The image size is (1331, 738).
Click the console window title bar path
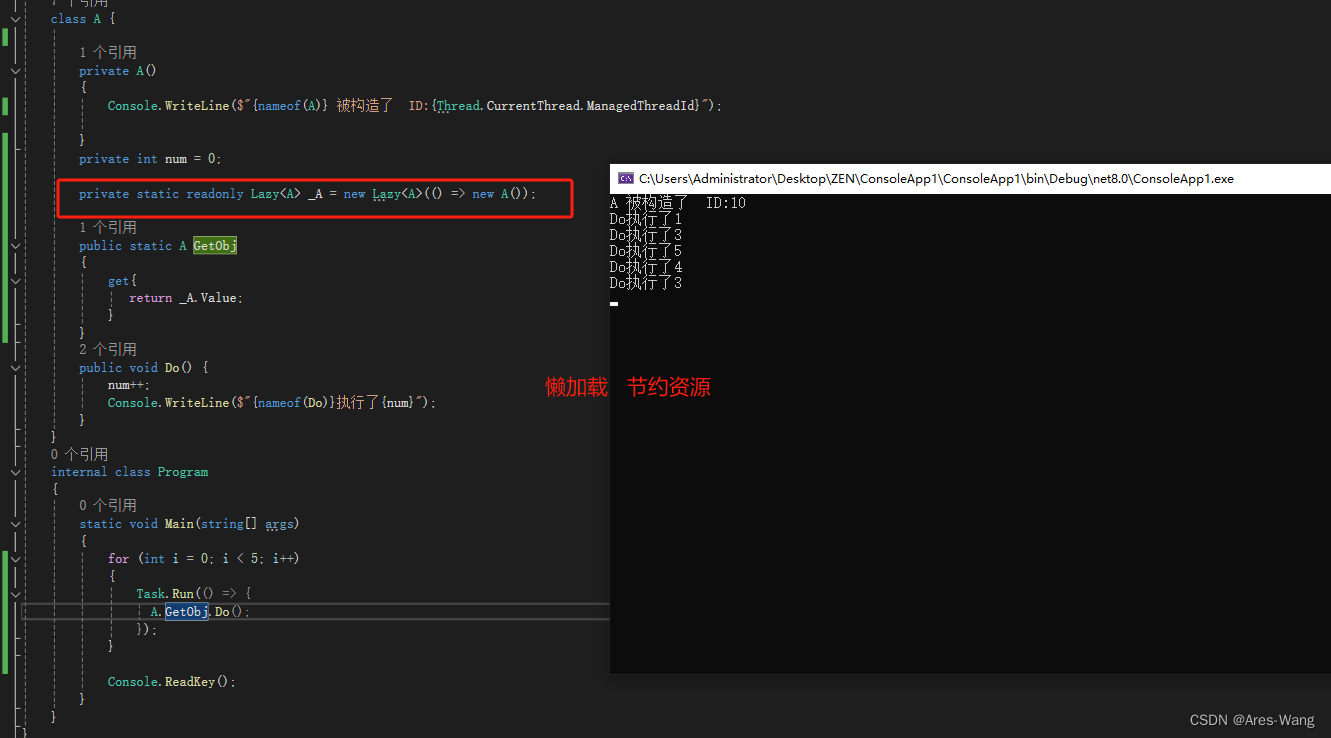pos(937,179)
